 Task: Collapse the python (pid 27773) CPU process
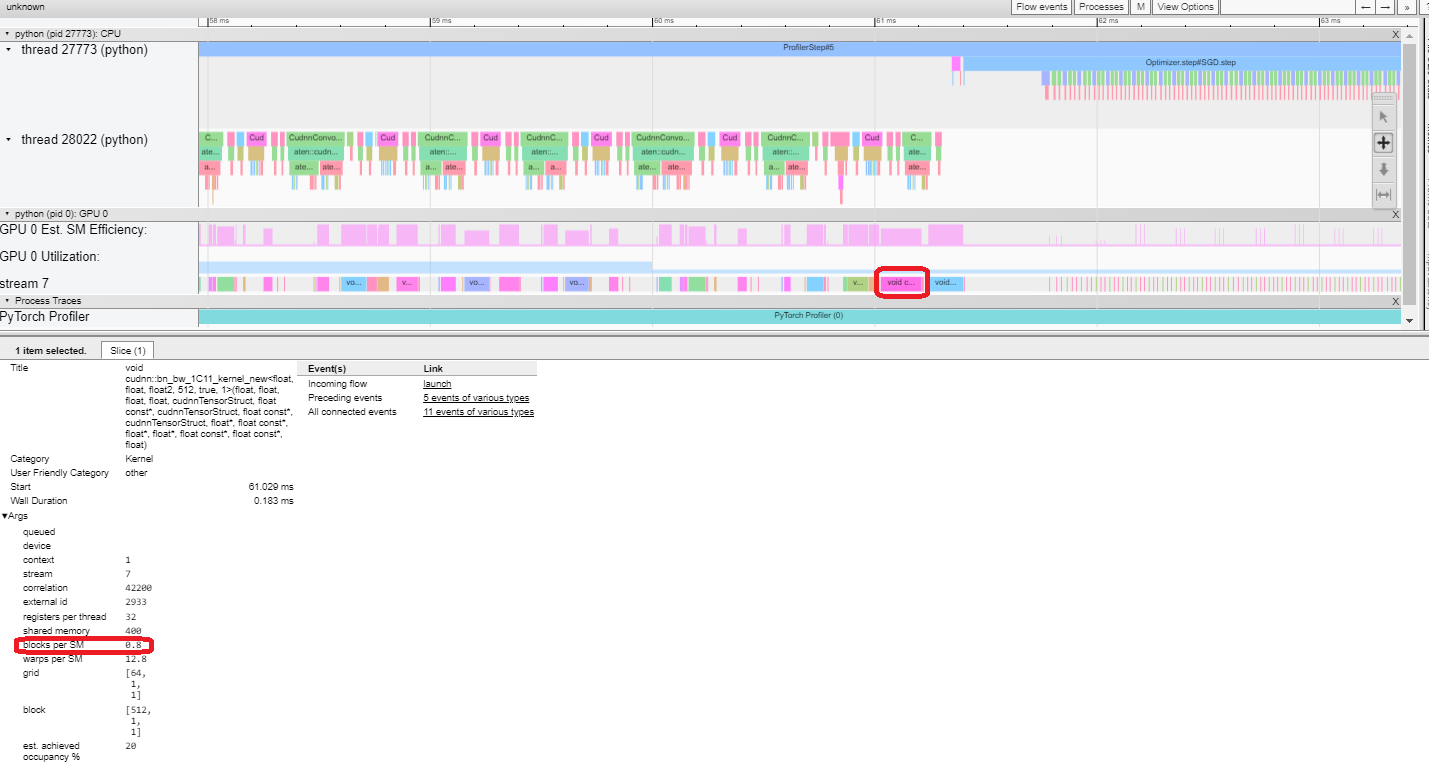[7, 34]
